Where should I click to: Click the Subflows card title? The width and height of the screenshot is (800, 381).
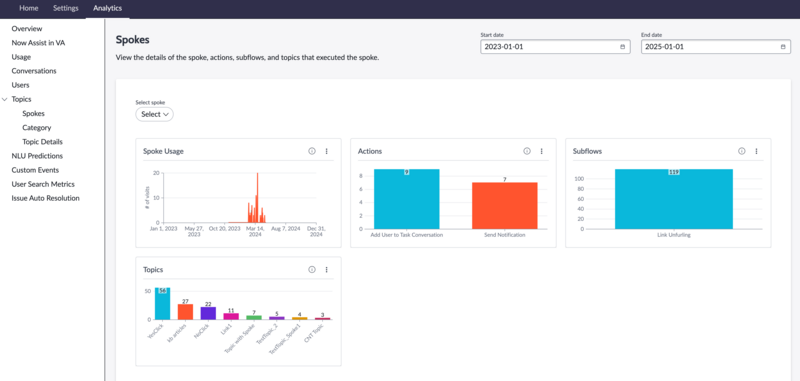pyautogui.click(x=587, y=151)
